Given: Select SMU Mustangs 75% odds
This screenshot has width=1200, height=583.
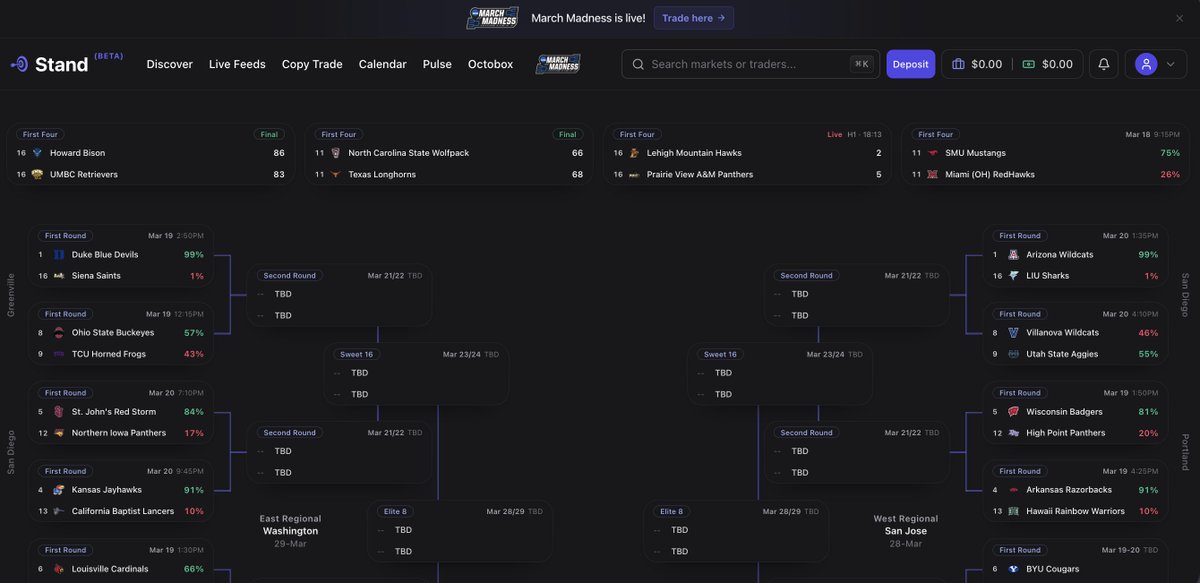Looking at the screenshot, I should click(1170, 153).
